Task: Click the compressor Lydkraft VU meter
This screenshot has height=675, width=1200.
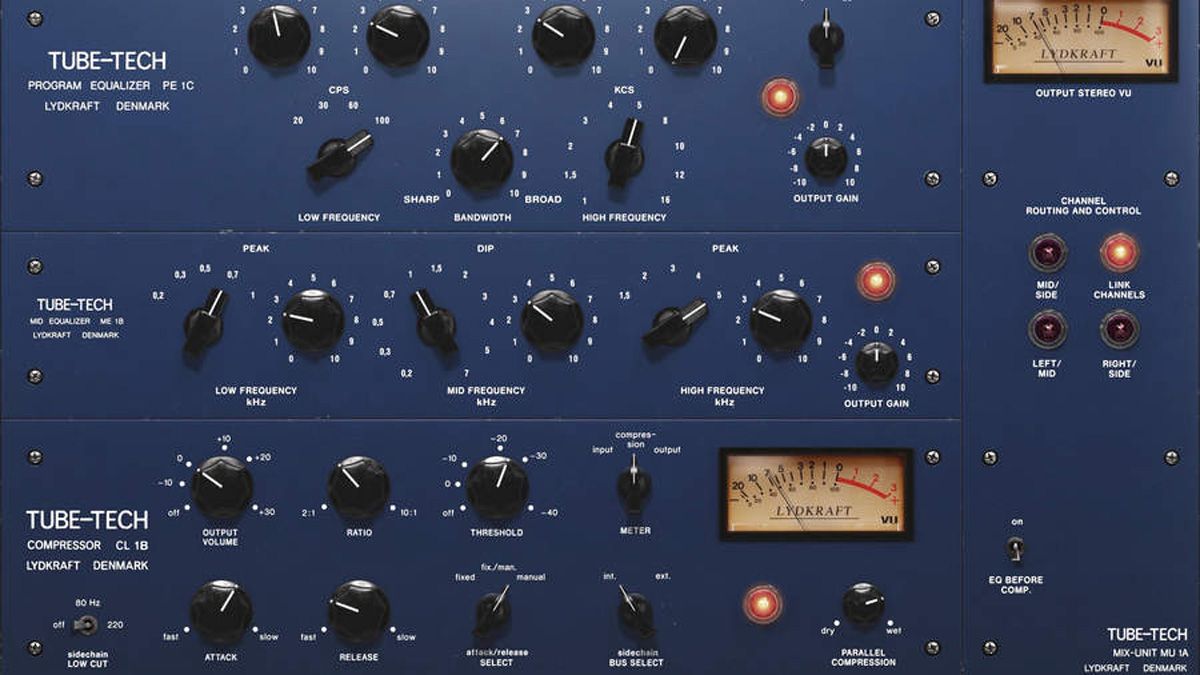Action: 816,494
